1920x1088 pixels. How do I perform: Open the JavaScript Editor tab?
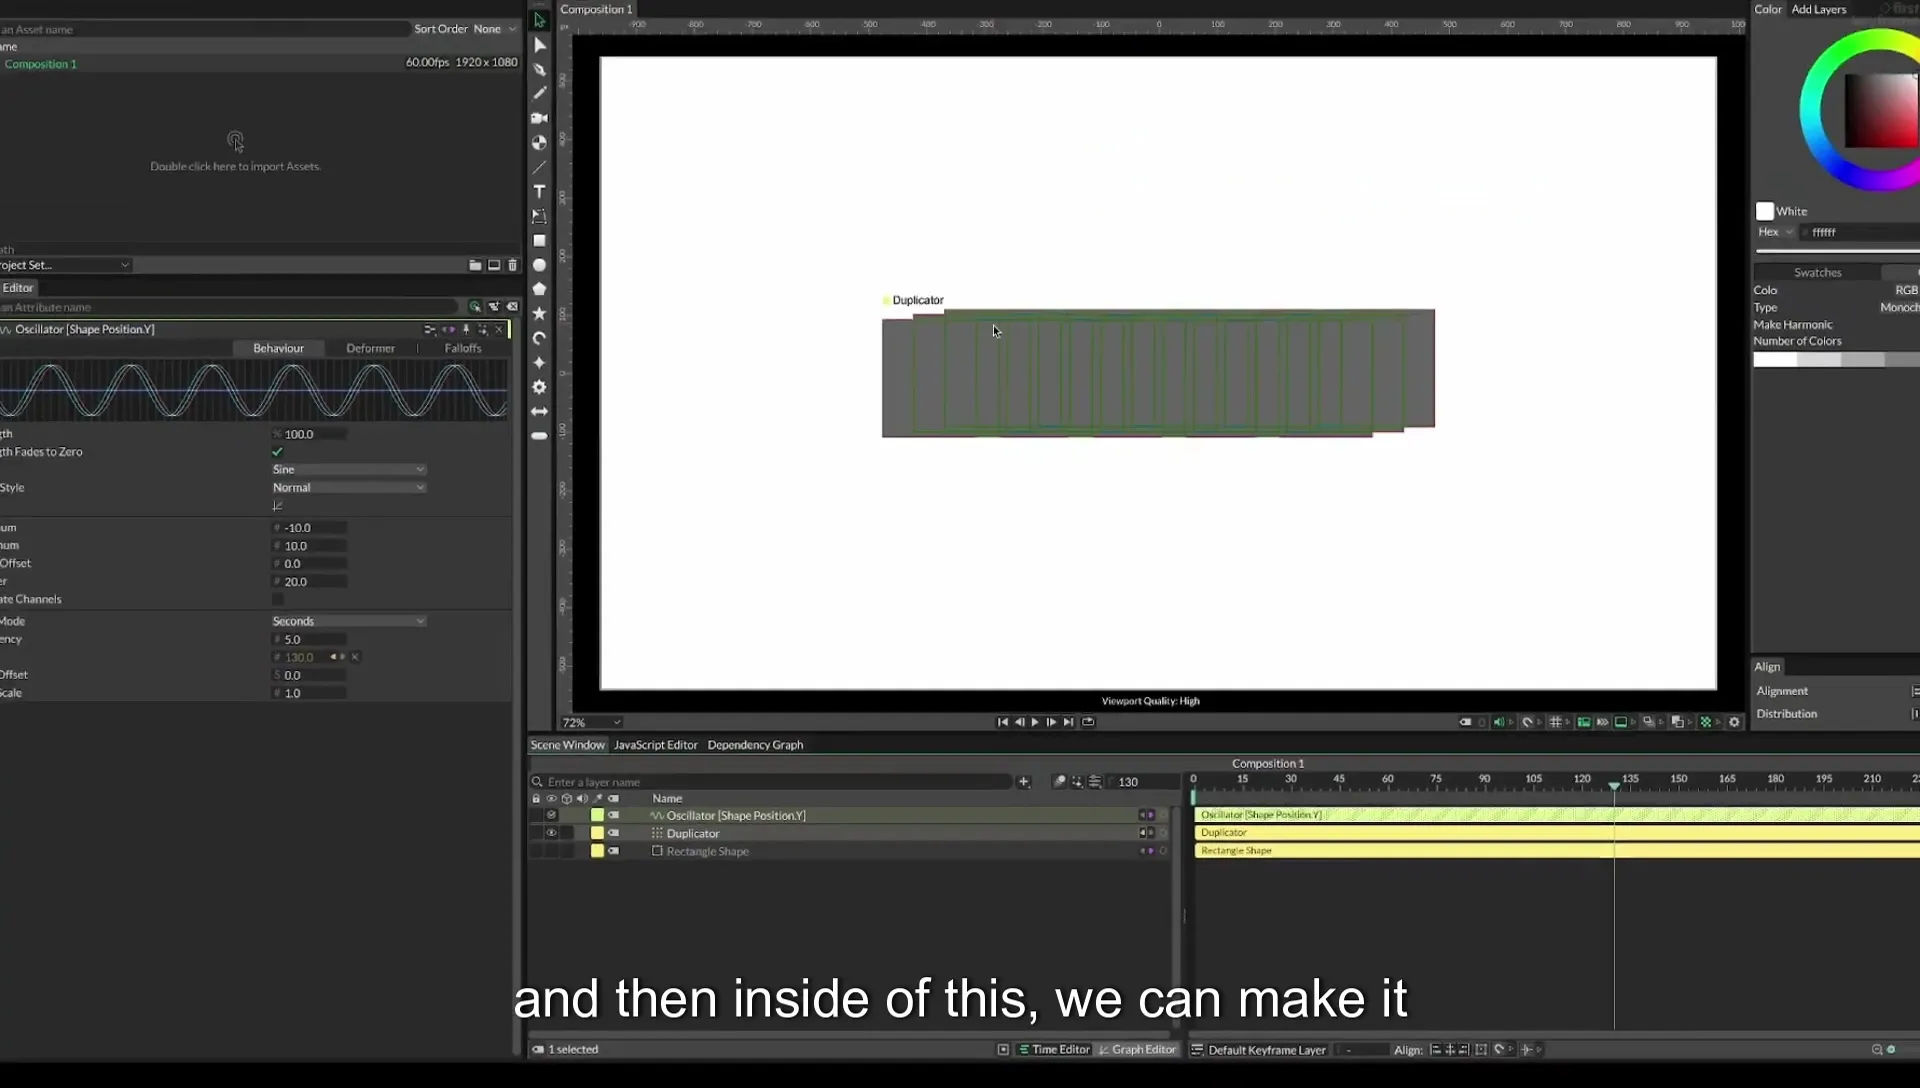(x=655, y=745)
